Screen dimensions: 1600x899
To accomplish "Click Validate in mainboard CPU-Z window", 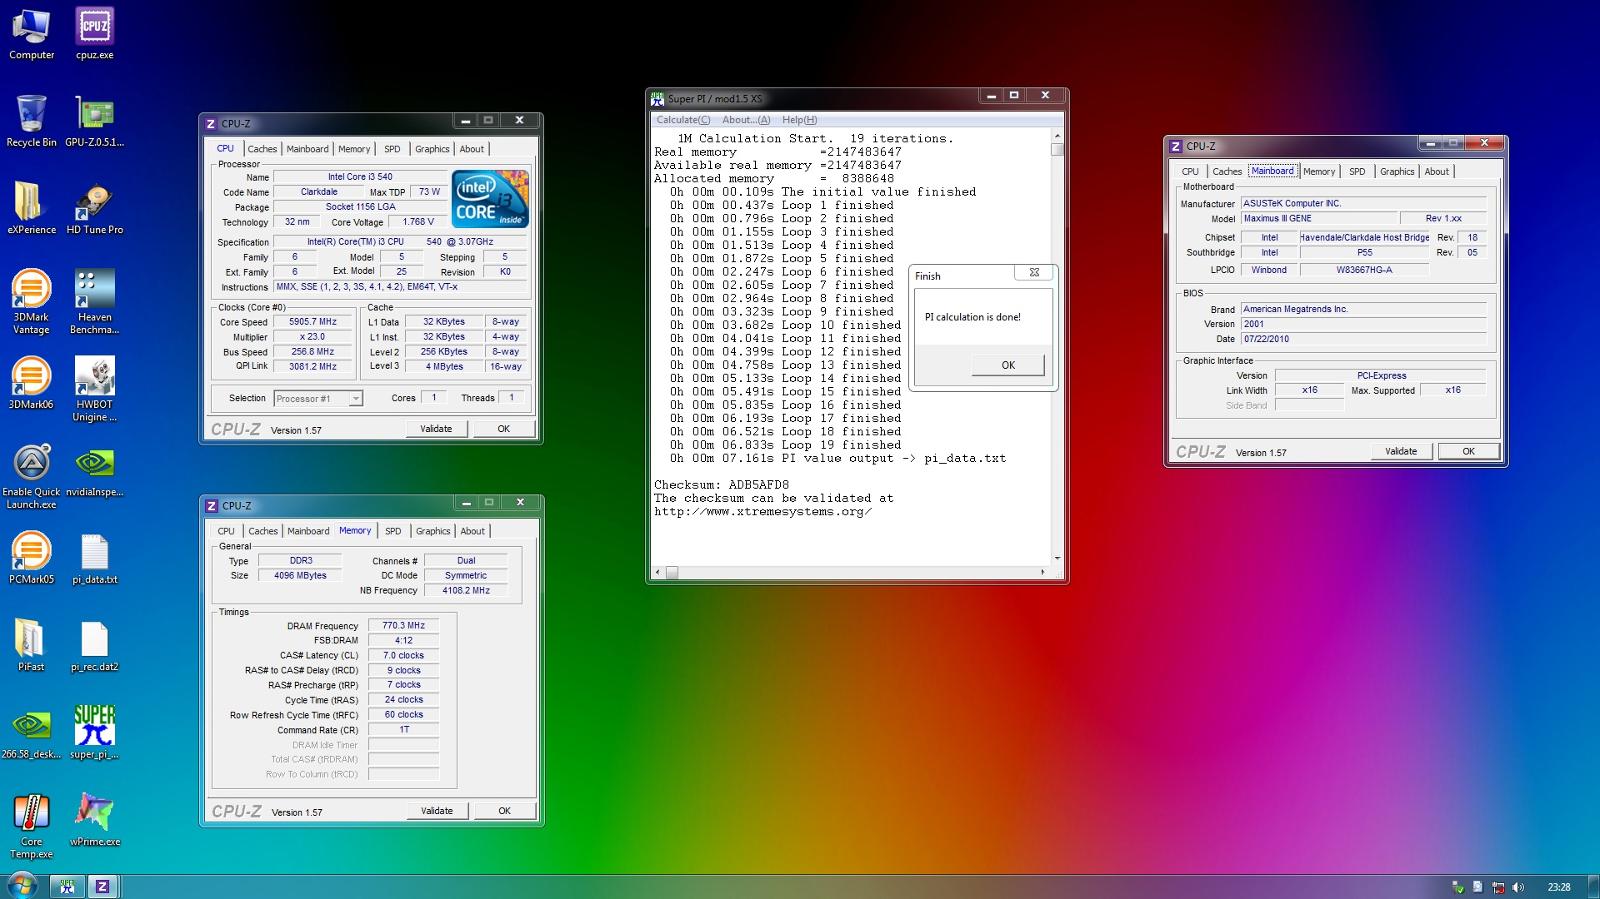I will pyautogui.click(x=1400, y=451).
